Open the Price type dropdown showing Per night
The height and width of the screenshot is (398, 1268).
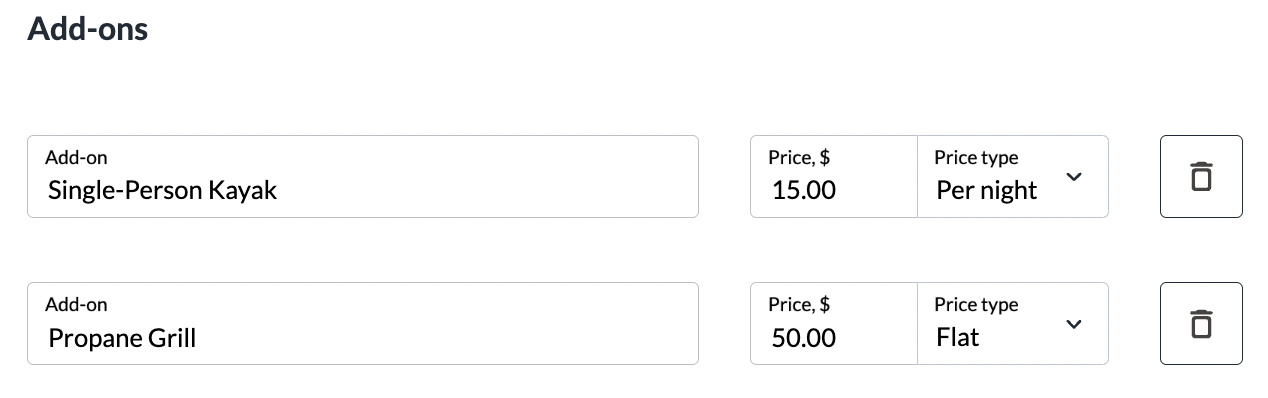(1013, 176)
